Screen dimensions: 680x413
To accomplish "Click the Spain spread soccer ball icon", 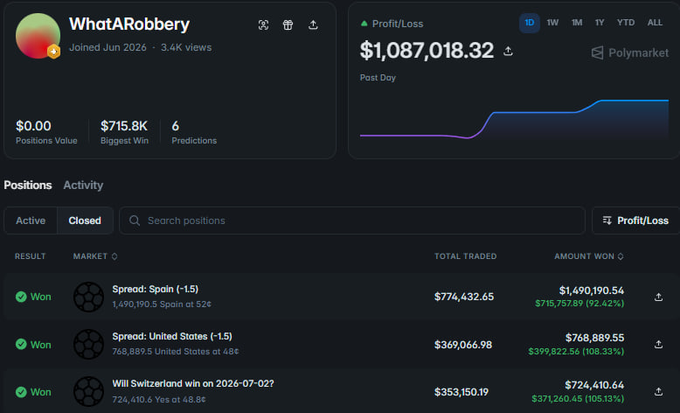I will click(88, 297).
